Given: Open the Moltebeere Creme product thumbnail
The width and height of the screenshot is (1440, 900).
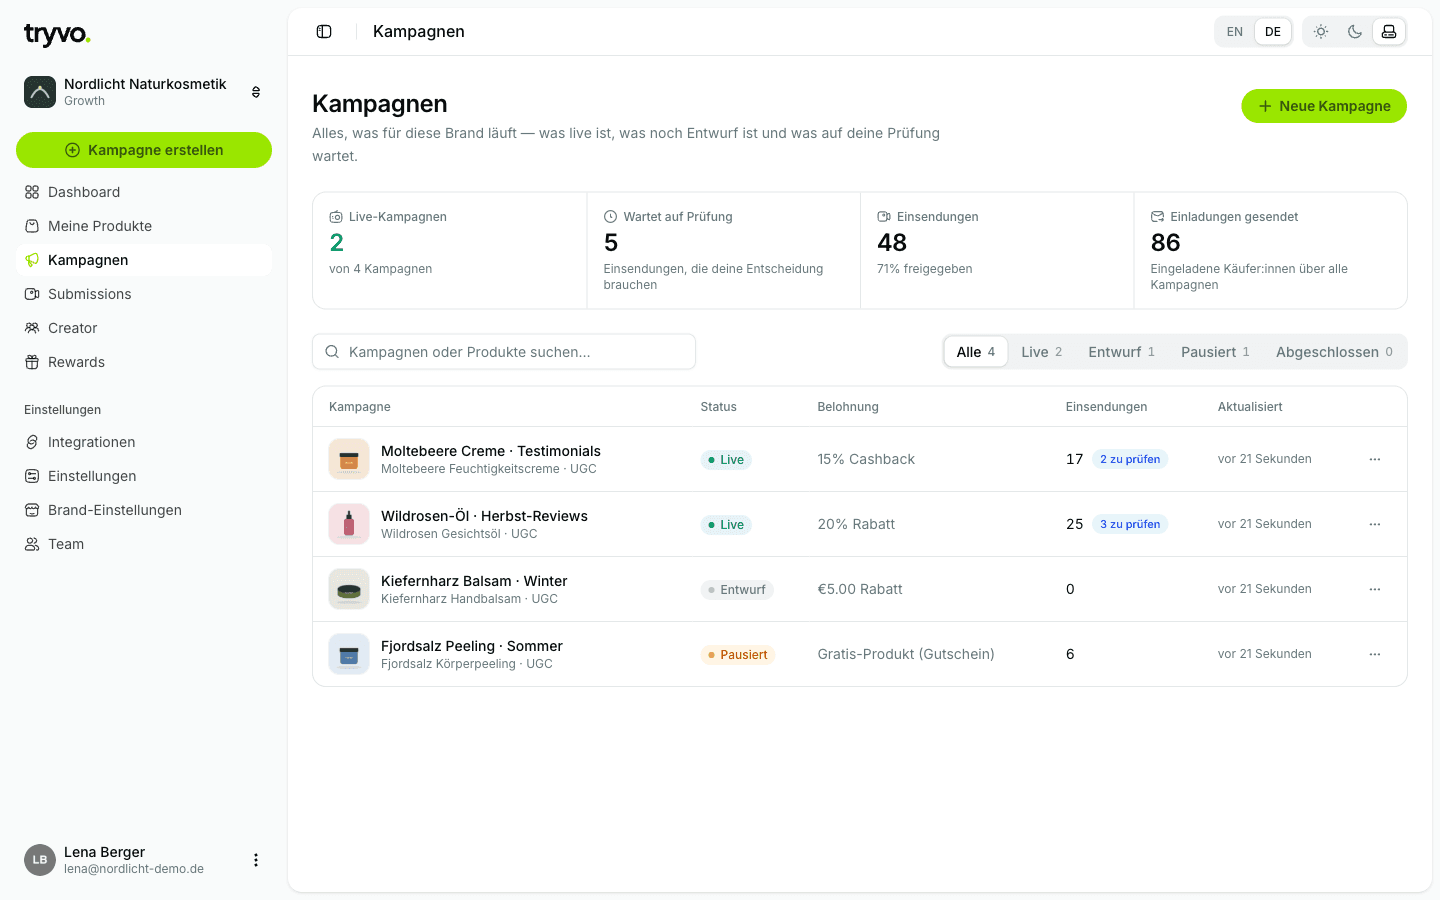Looking at the screenshot, I should tap(349, 459).
